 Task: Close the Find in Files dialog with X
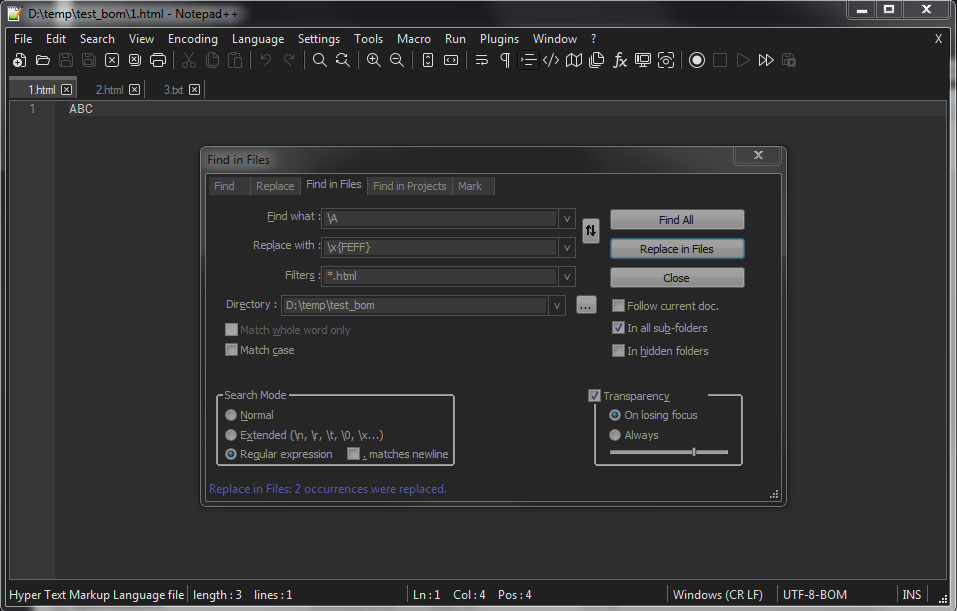(x=758, y=155)
